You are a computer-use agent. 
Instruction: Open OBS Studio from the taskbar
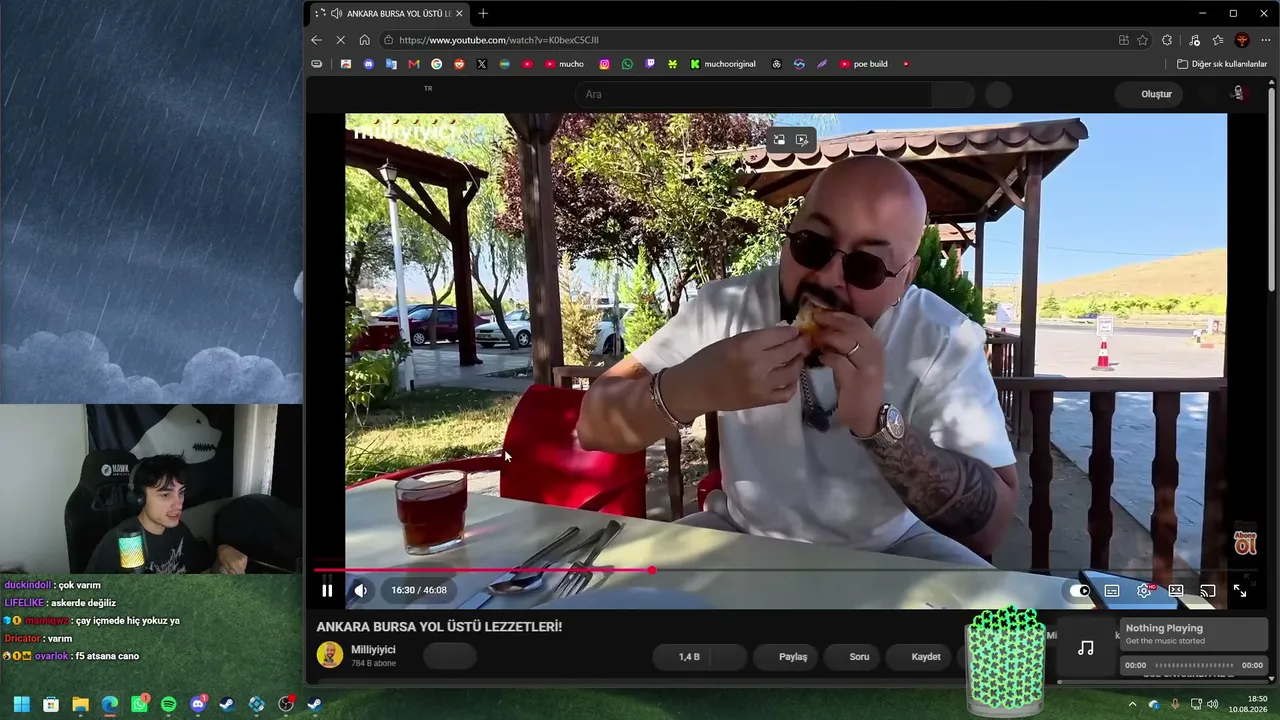[286, 704]
